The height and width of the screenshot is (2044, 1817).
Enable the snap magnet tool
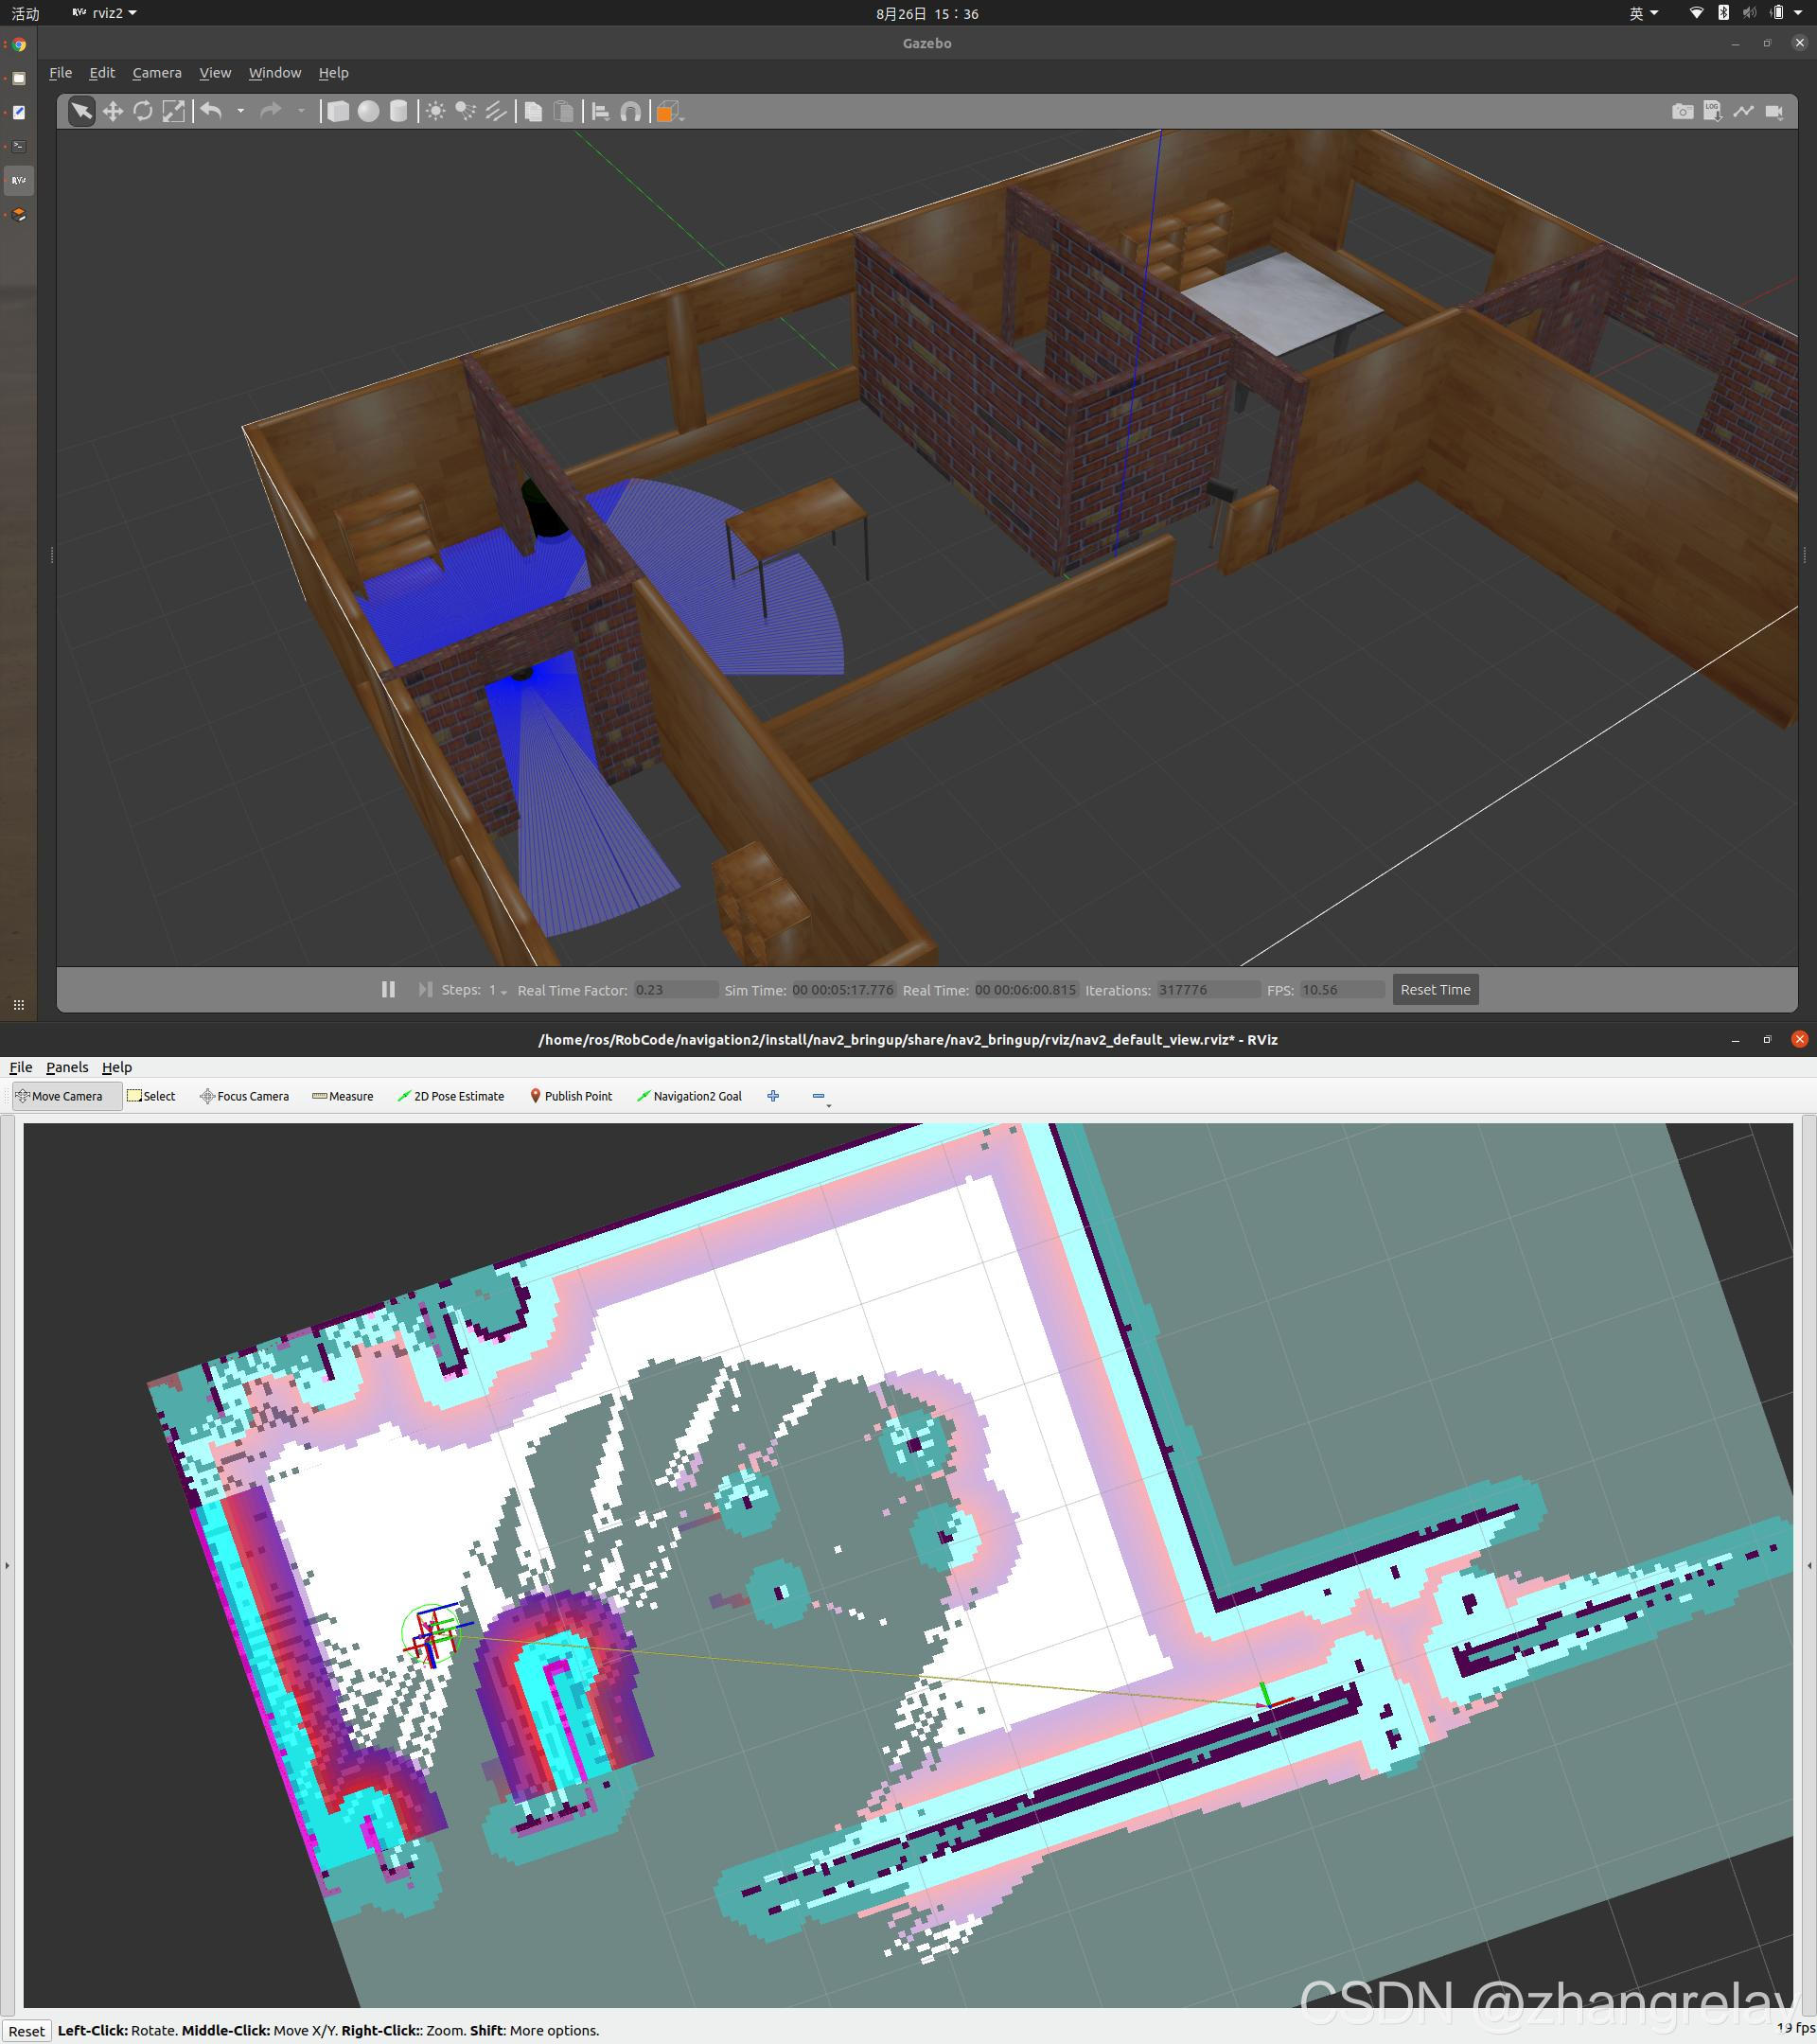[x=630, y=111]
